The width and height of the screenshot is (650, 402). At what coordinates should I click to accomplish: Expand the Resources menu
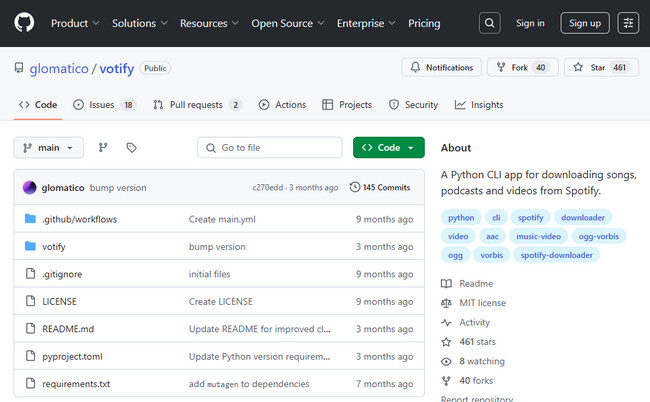(209, 23)
